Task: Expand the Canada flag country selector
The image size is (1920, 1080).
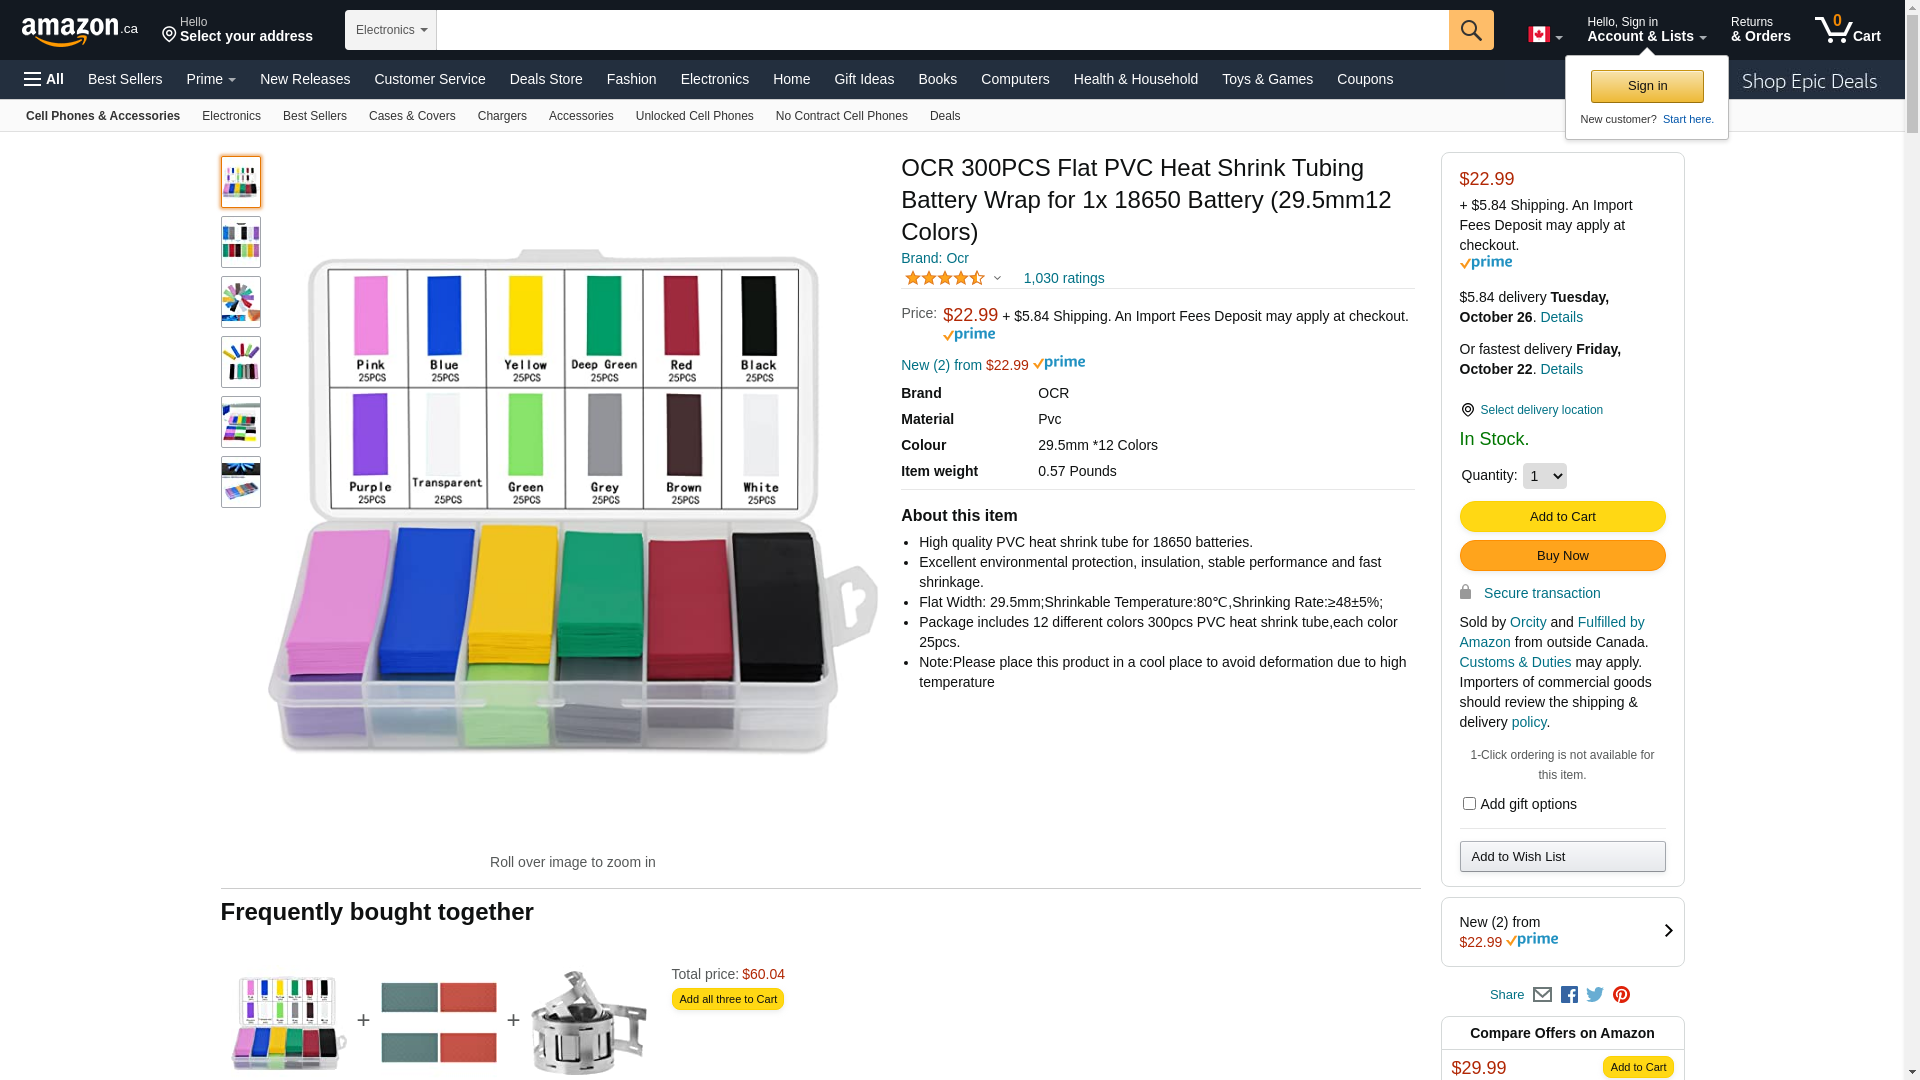Action: coord(1544,35)
